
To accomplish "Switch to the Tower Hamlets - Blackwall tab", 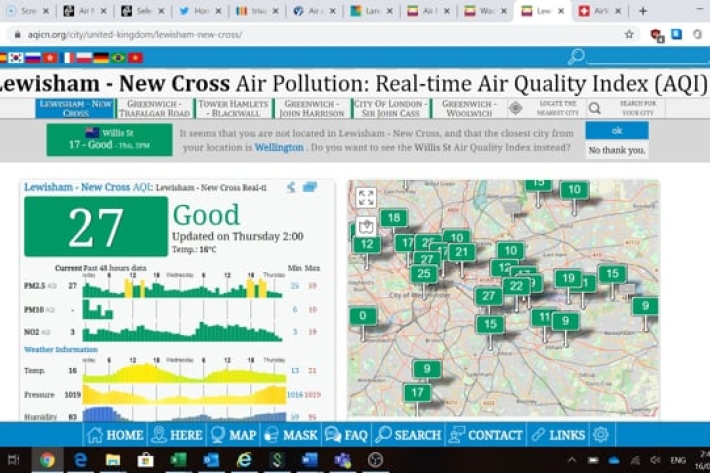I will click(x=234, y=108).
